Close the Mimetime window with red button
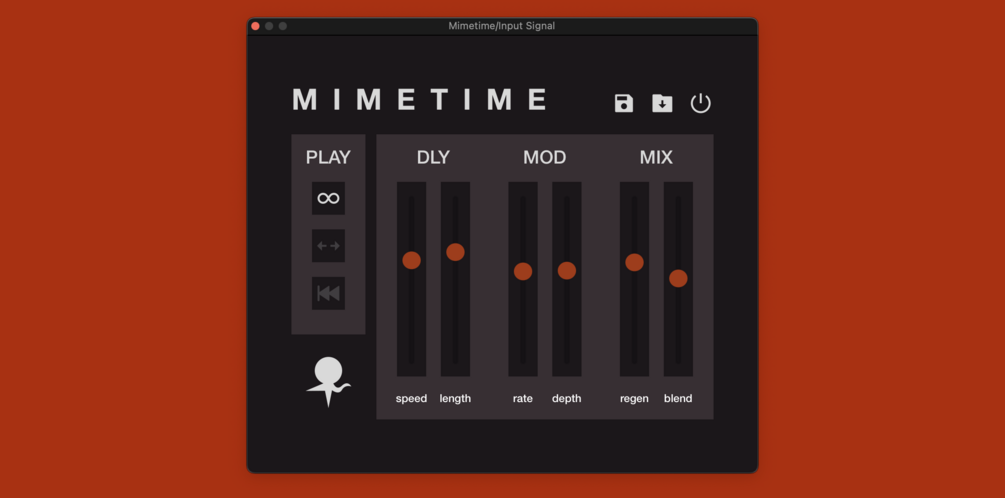Viewport: 1005px width, 498px height. pos(255,26)
